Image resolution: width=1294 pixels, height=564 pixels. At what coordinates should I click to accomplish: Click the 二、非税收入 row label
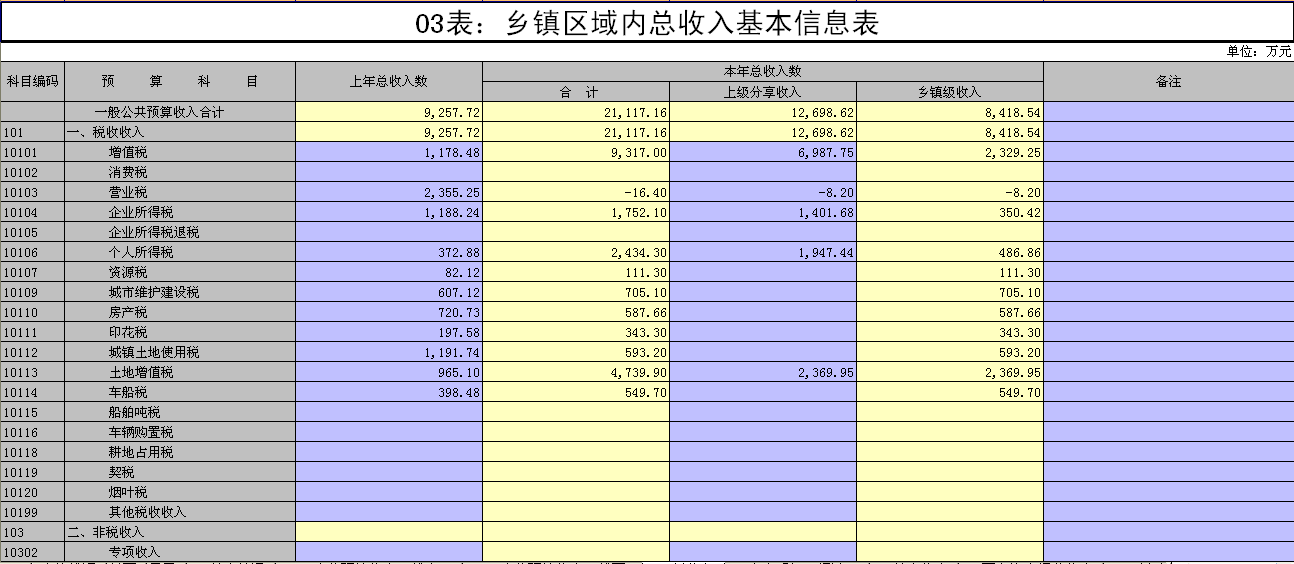pos(180,532)
